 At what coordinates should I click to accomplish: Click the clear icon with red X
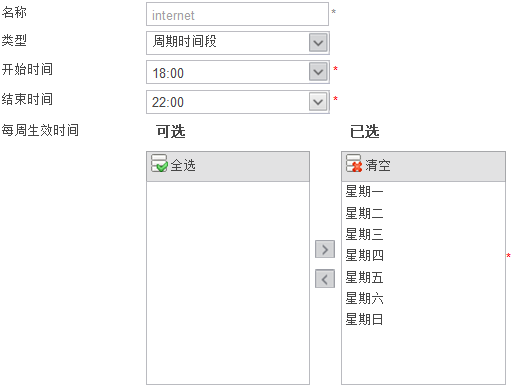[354, 163]
